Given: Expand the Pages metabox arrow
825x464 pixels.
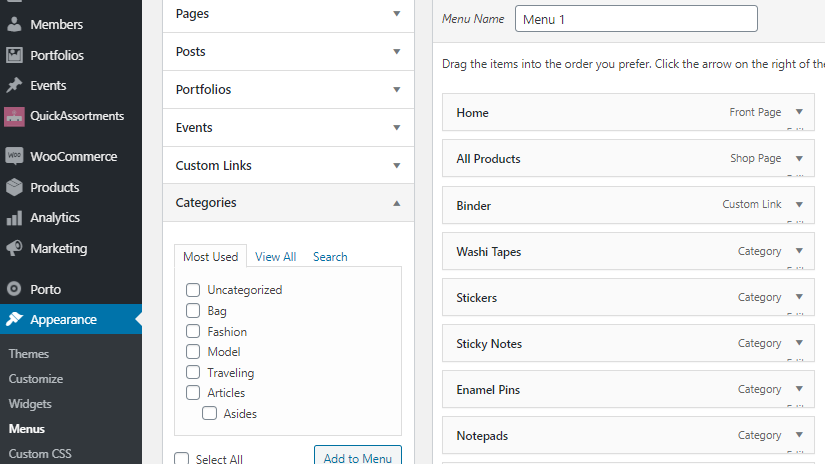Looking at the screenshot, I should [397, 14].
